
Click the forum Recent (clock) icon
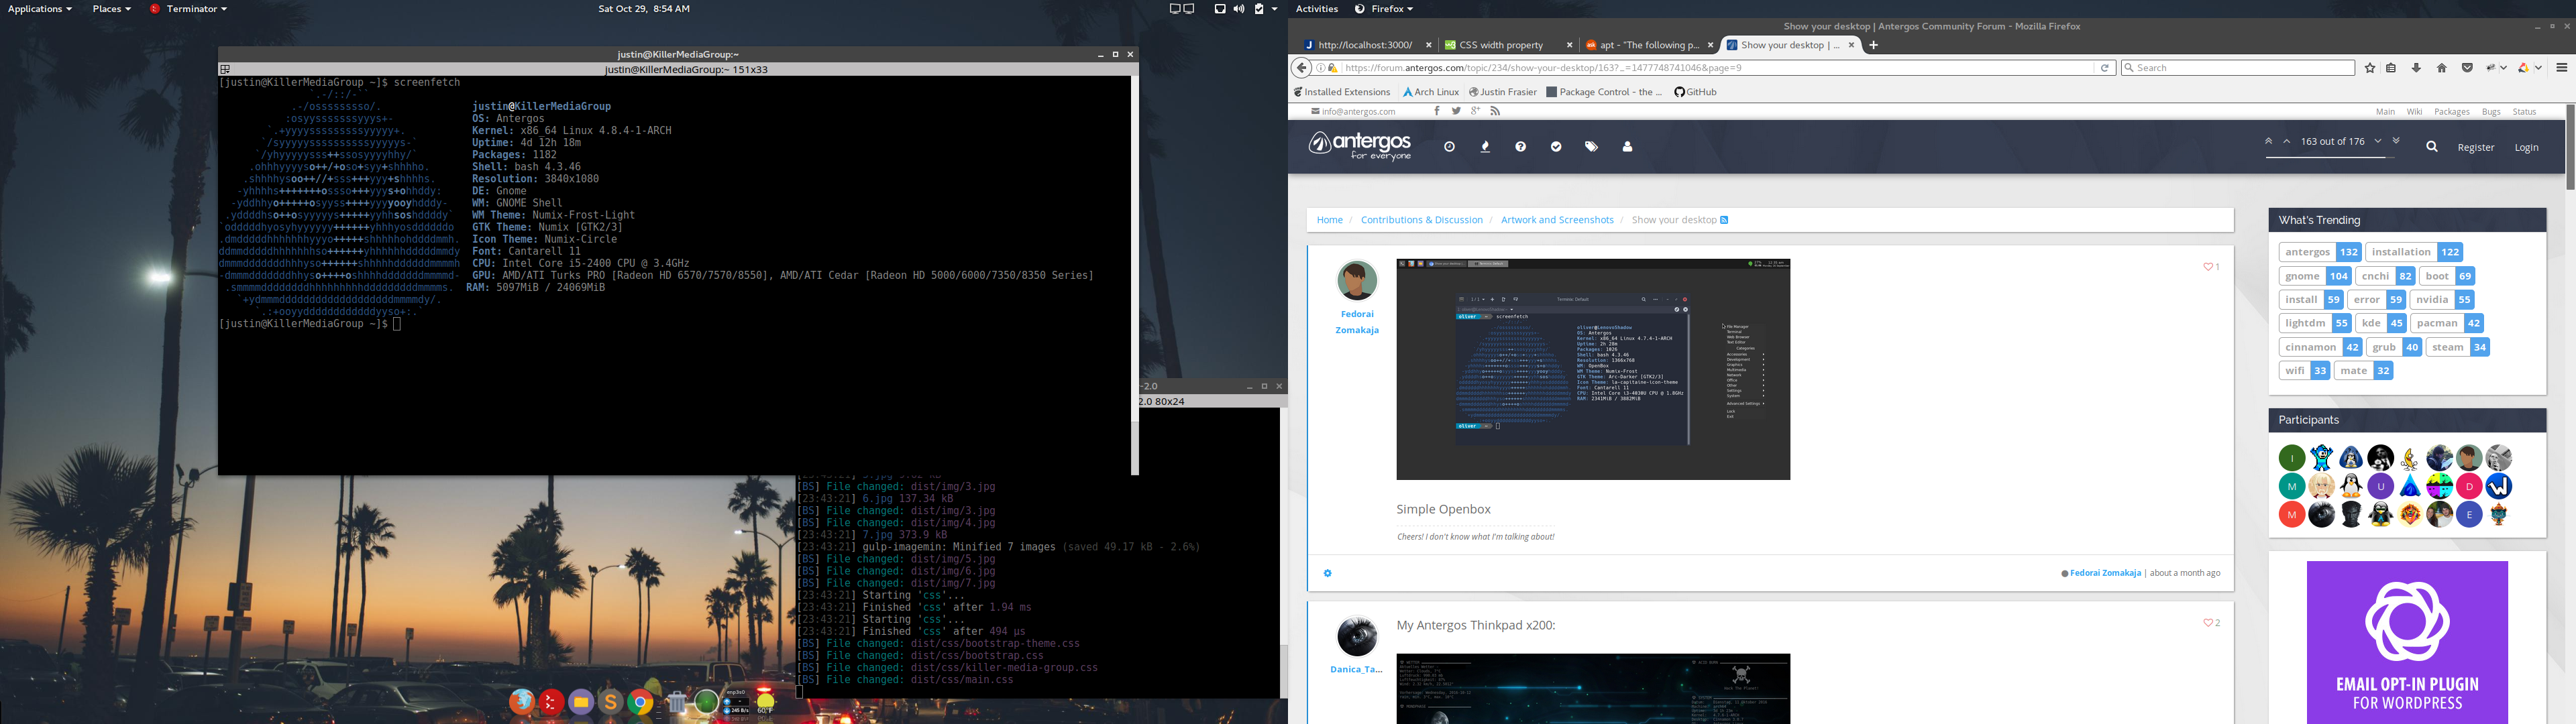coord(1449,147)
